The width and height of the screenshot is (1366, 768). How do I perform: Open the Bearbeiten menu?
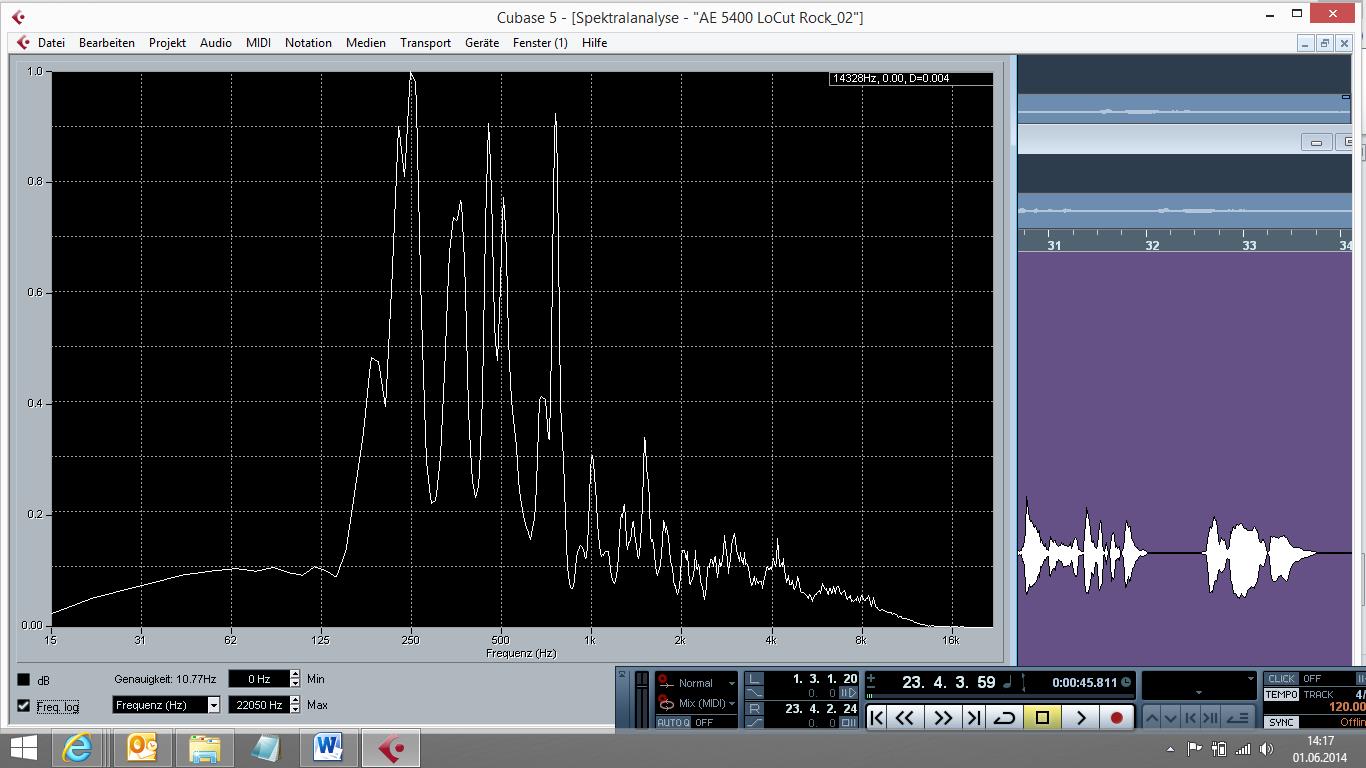pos(107,43)
